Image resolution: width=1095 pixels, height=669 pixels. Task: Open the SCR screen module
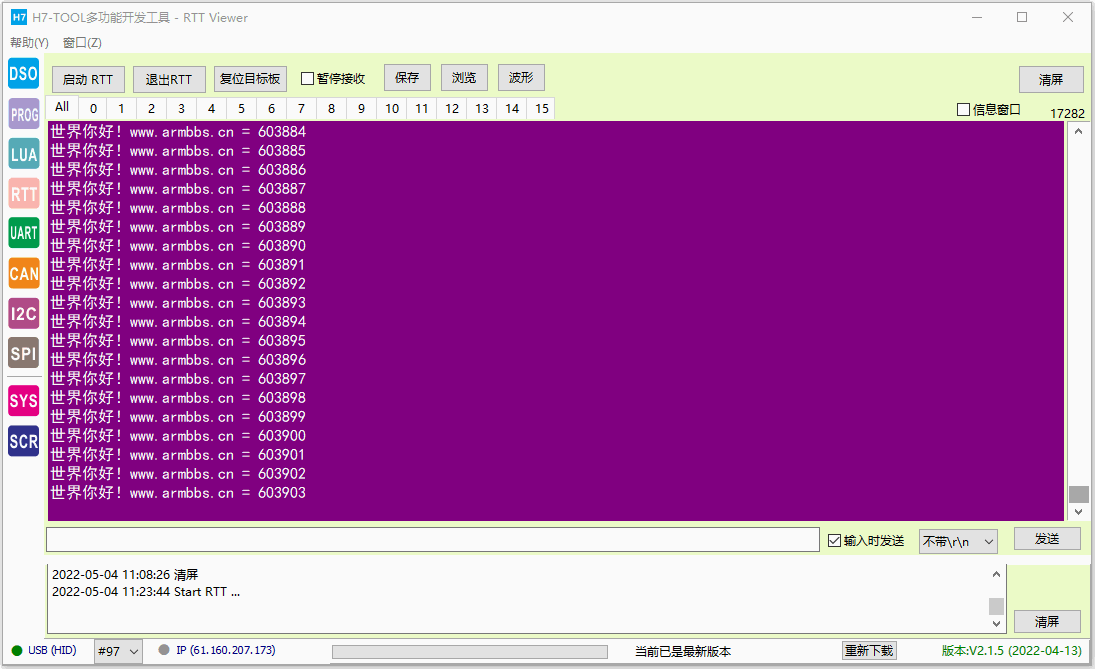24,441
